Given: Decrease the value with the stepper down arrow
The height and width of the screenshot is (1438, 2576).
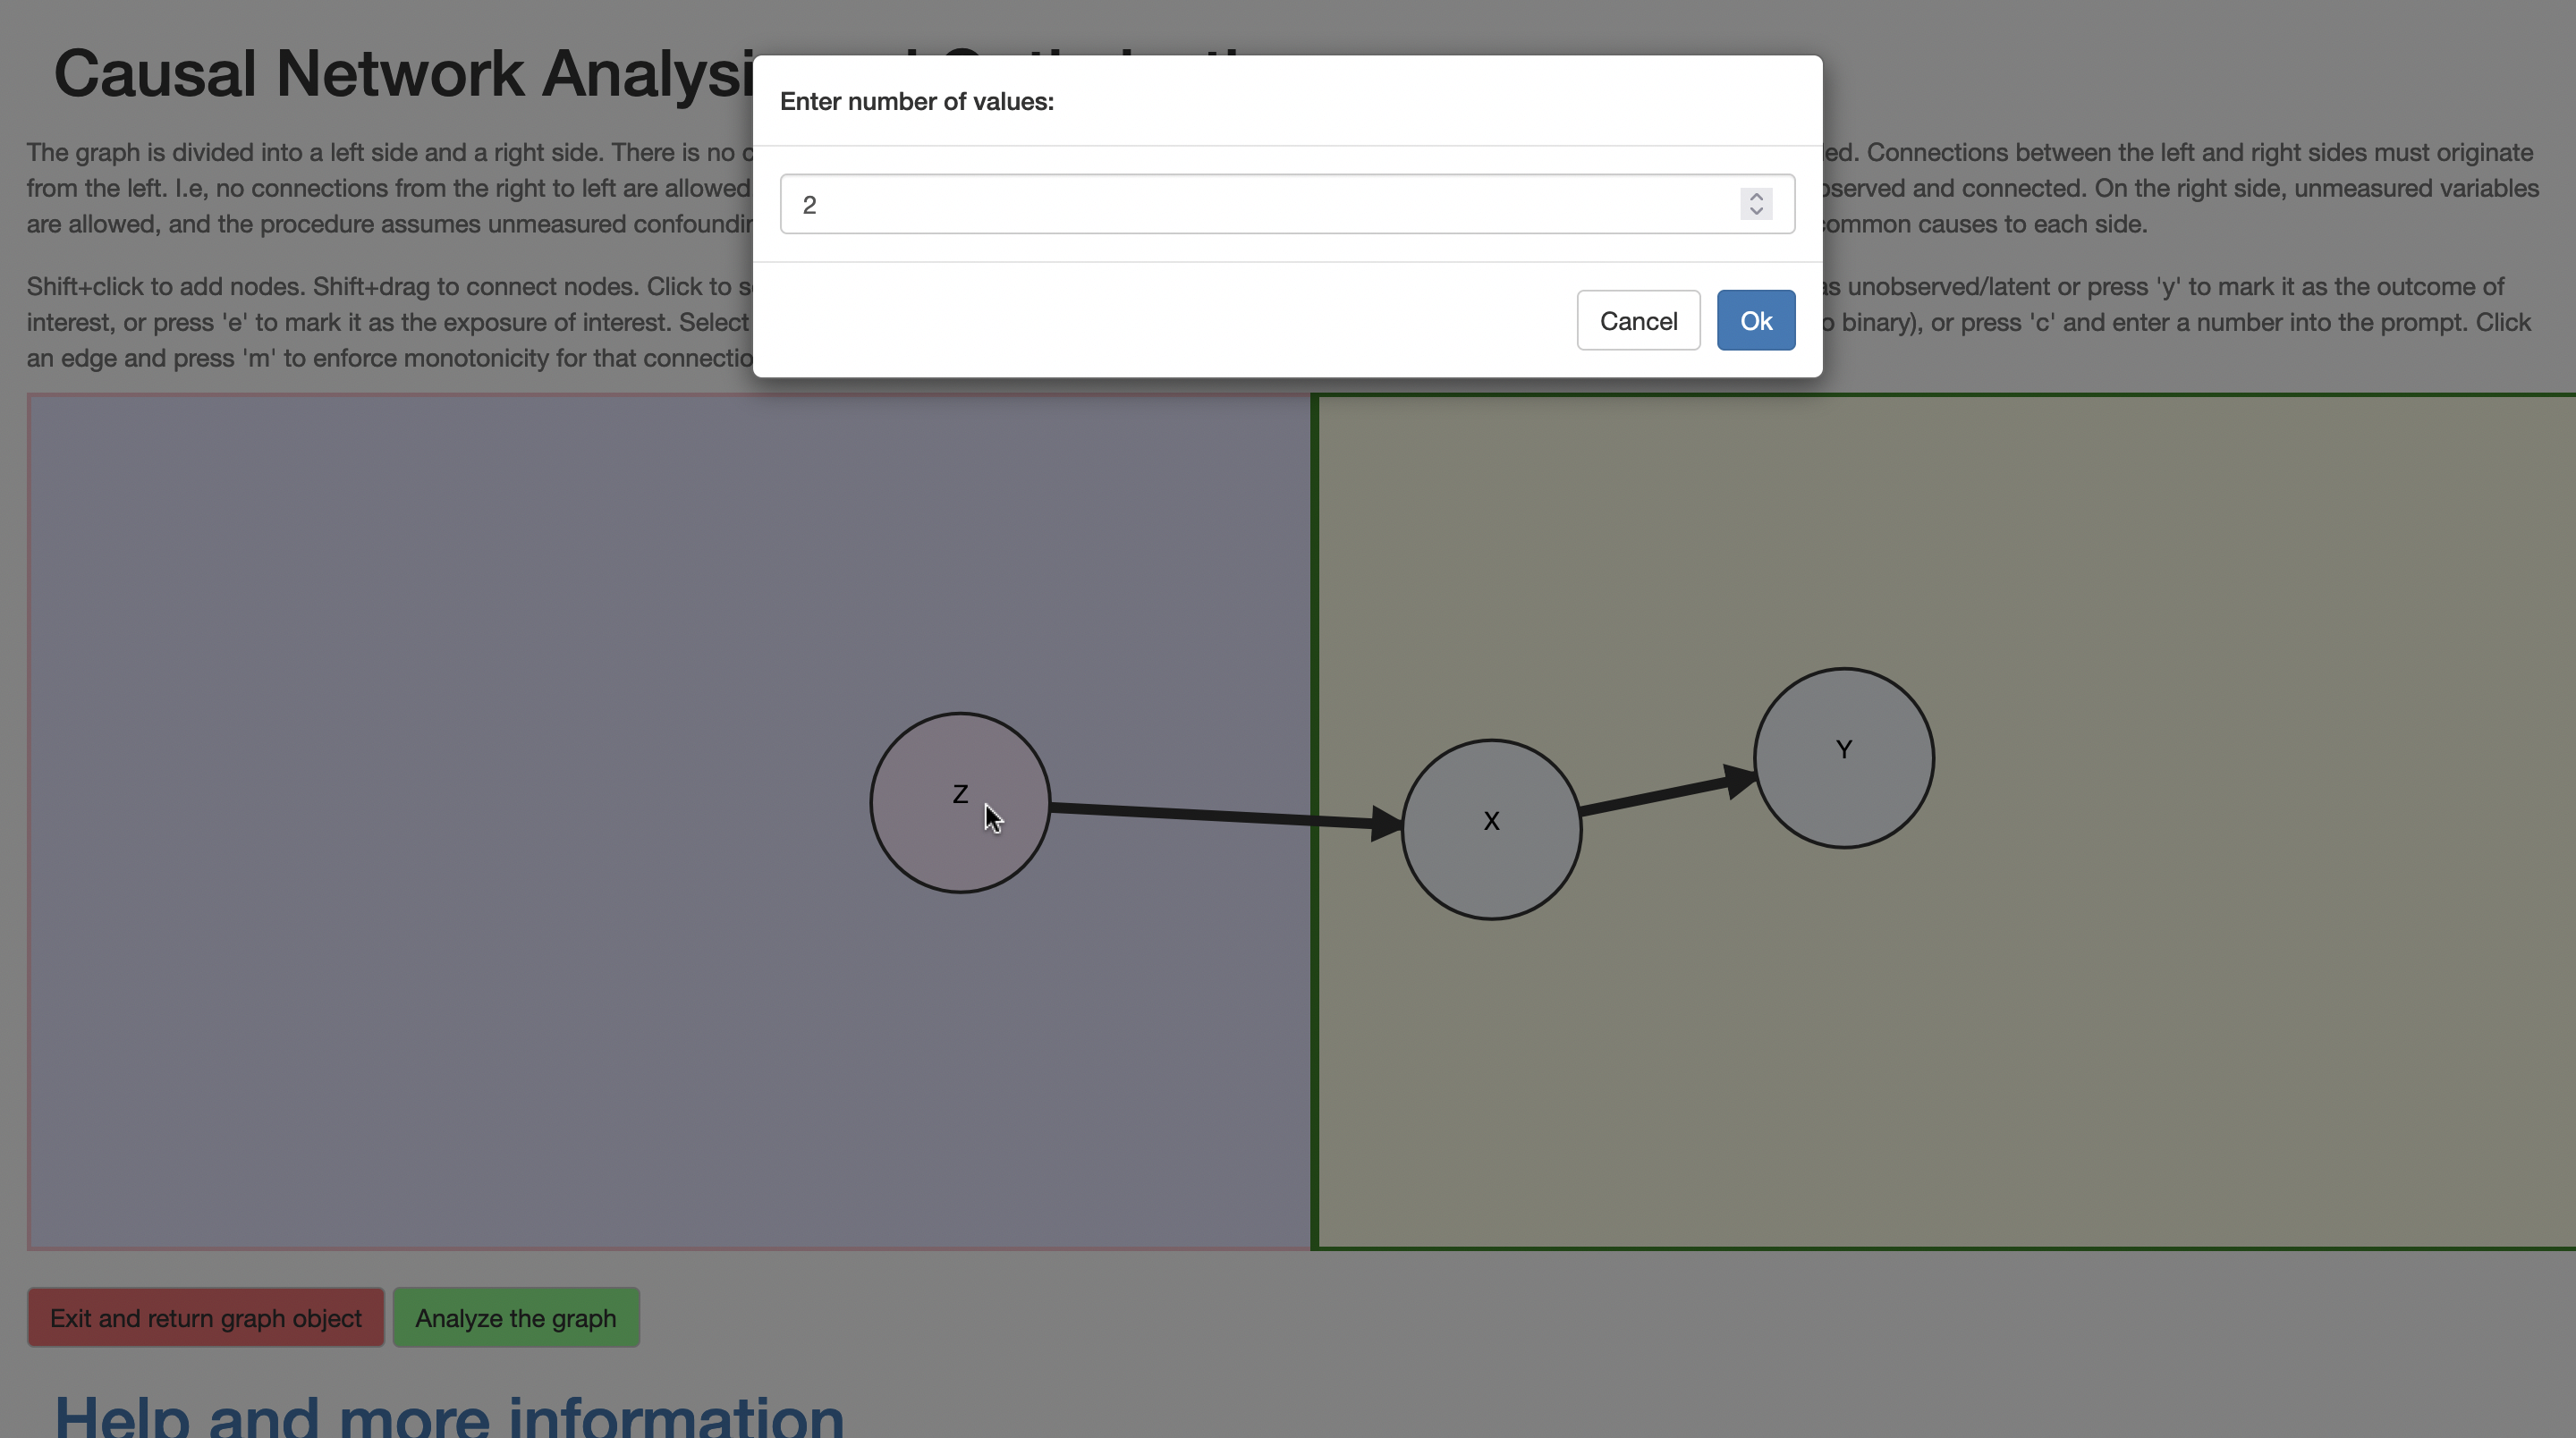Looking at the screenshot, I should [x=1756, y=211].
